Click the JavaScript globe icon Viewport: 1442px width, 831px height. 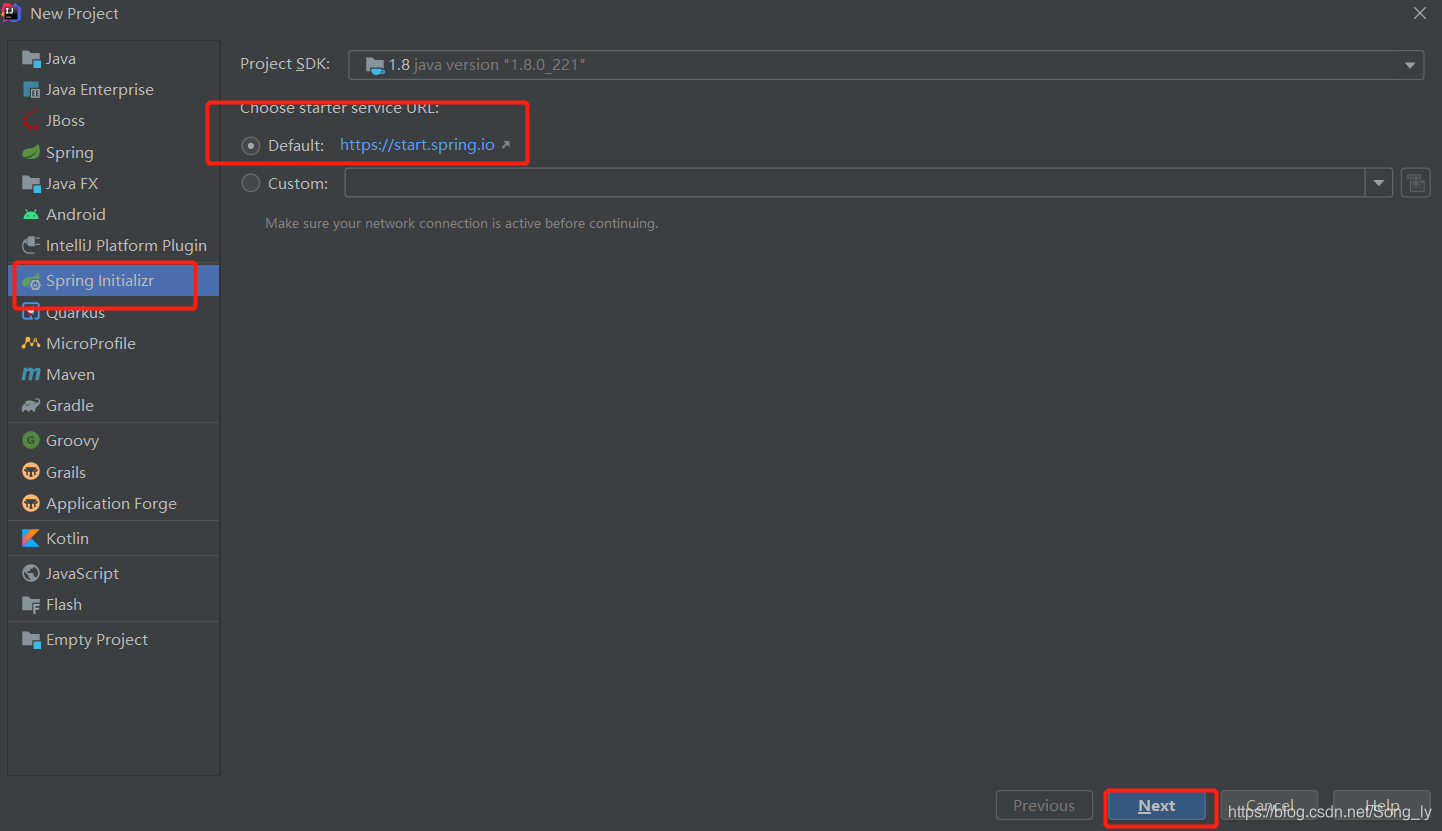click(30, 573)
